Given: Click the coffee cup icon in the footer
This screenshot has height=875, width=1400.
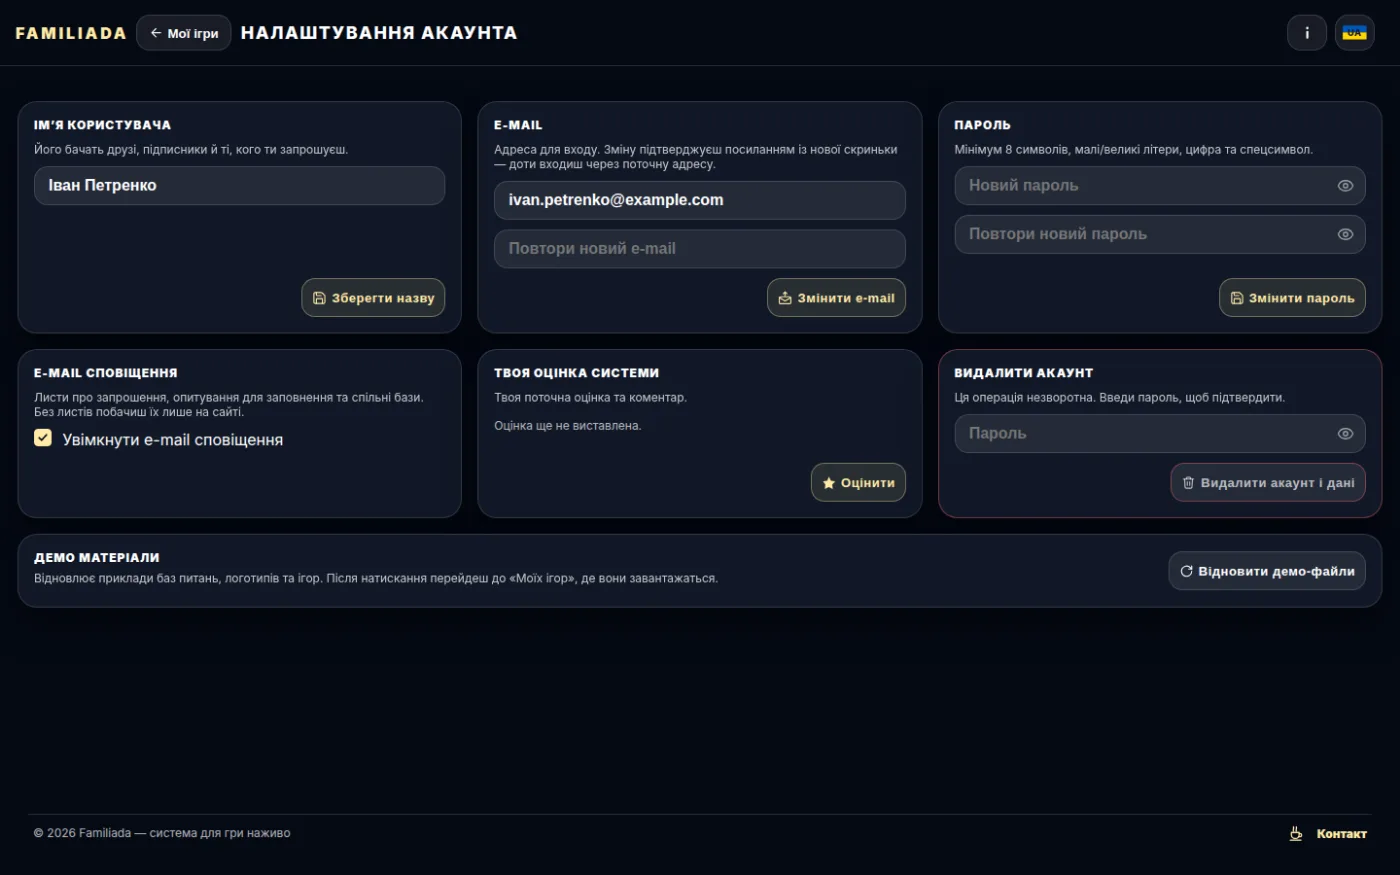Looking at the screenshot, I should point(1296,834).
